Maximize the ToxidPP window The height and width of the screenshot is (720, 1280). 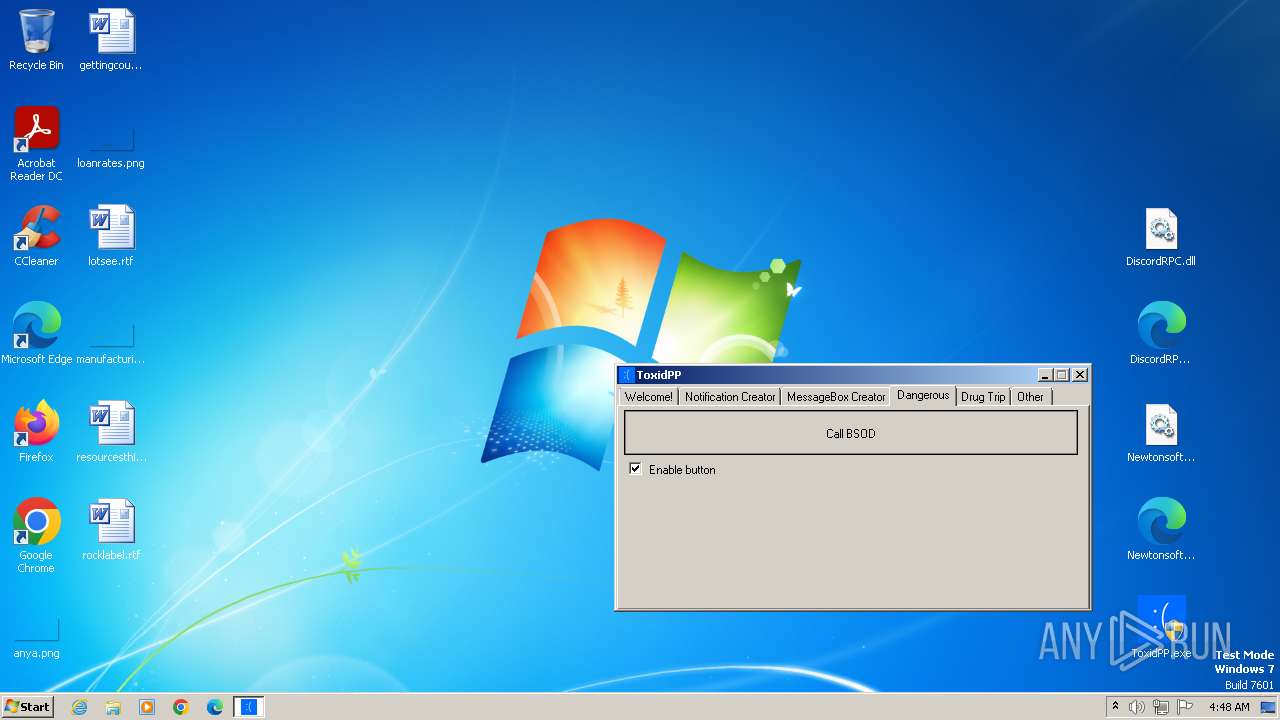click(x=1062, y=375)
